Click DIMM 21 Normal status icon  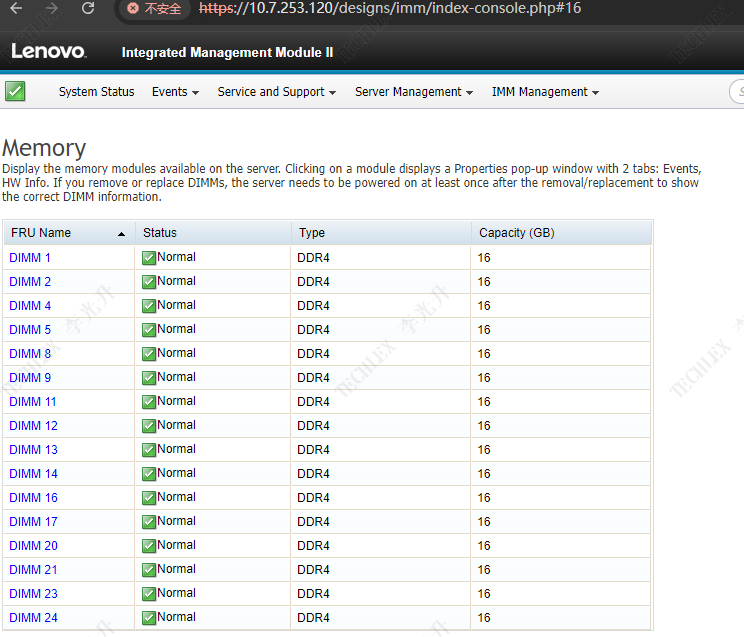[x=149, y=570]
